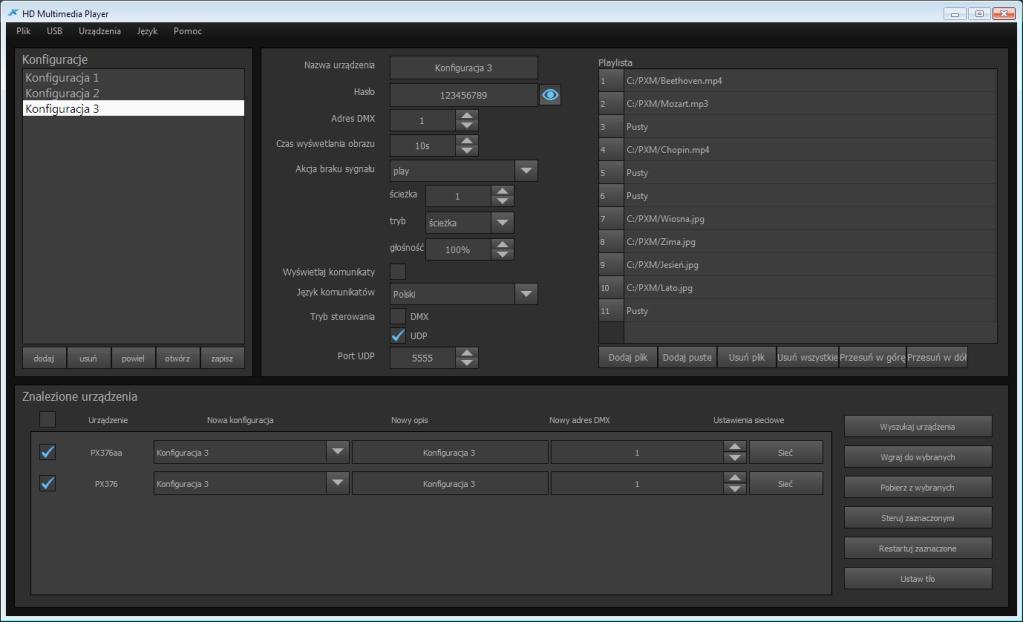1023x622 pixels.
Task: Decrease new DMX address for PX376
Action: (x=735, y=489)
